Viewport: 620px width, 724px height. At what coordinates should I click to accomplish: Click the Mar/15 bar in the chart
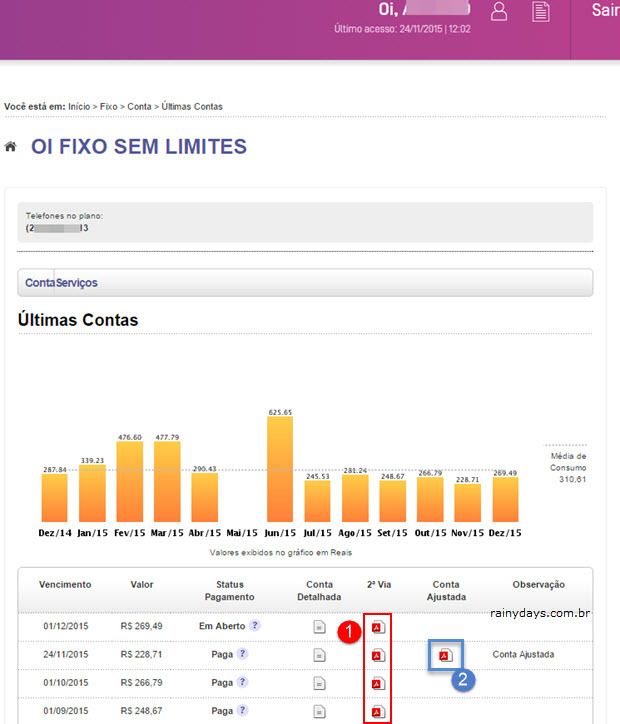(167, 482)
